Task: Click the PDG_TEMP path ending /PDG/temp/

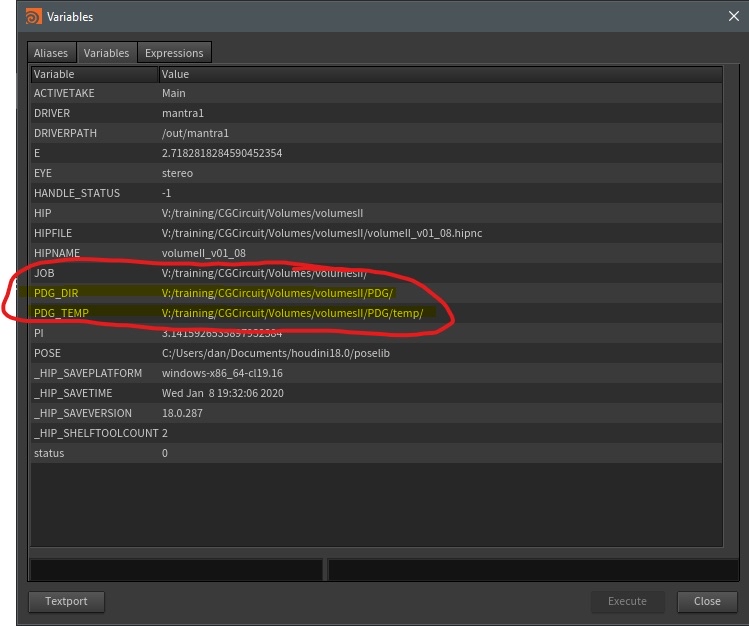Action: coord(292,313)
